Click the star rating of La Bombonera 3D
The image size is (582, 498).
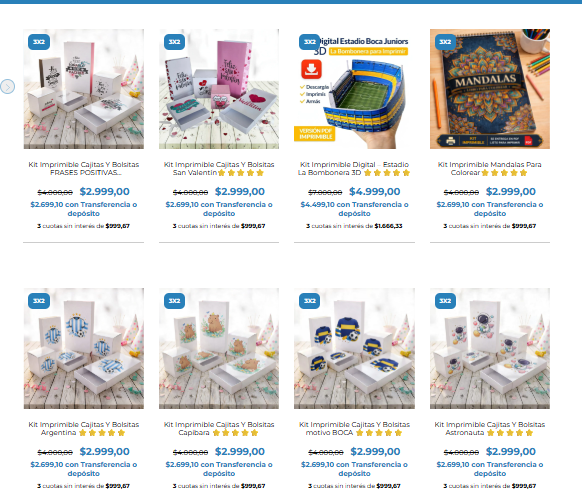387,173
